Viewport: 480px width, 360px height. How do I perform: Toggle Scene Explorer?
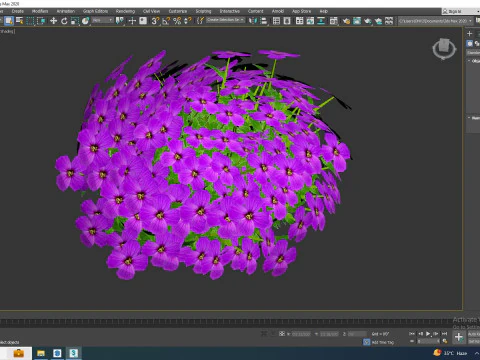276,21
